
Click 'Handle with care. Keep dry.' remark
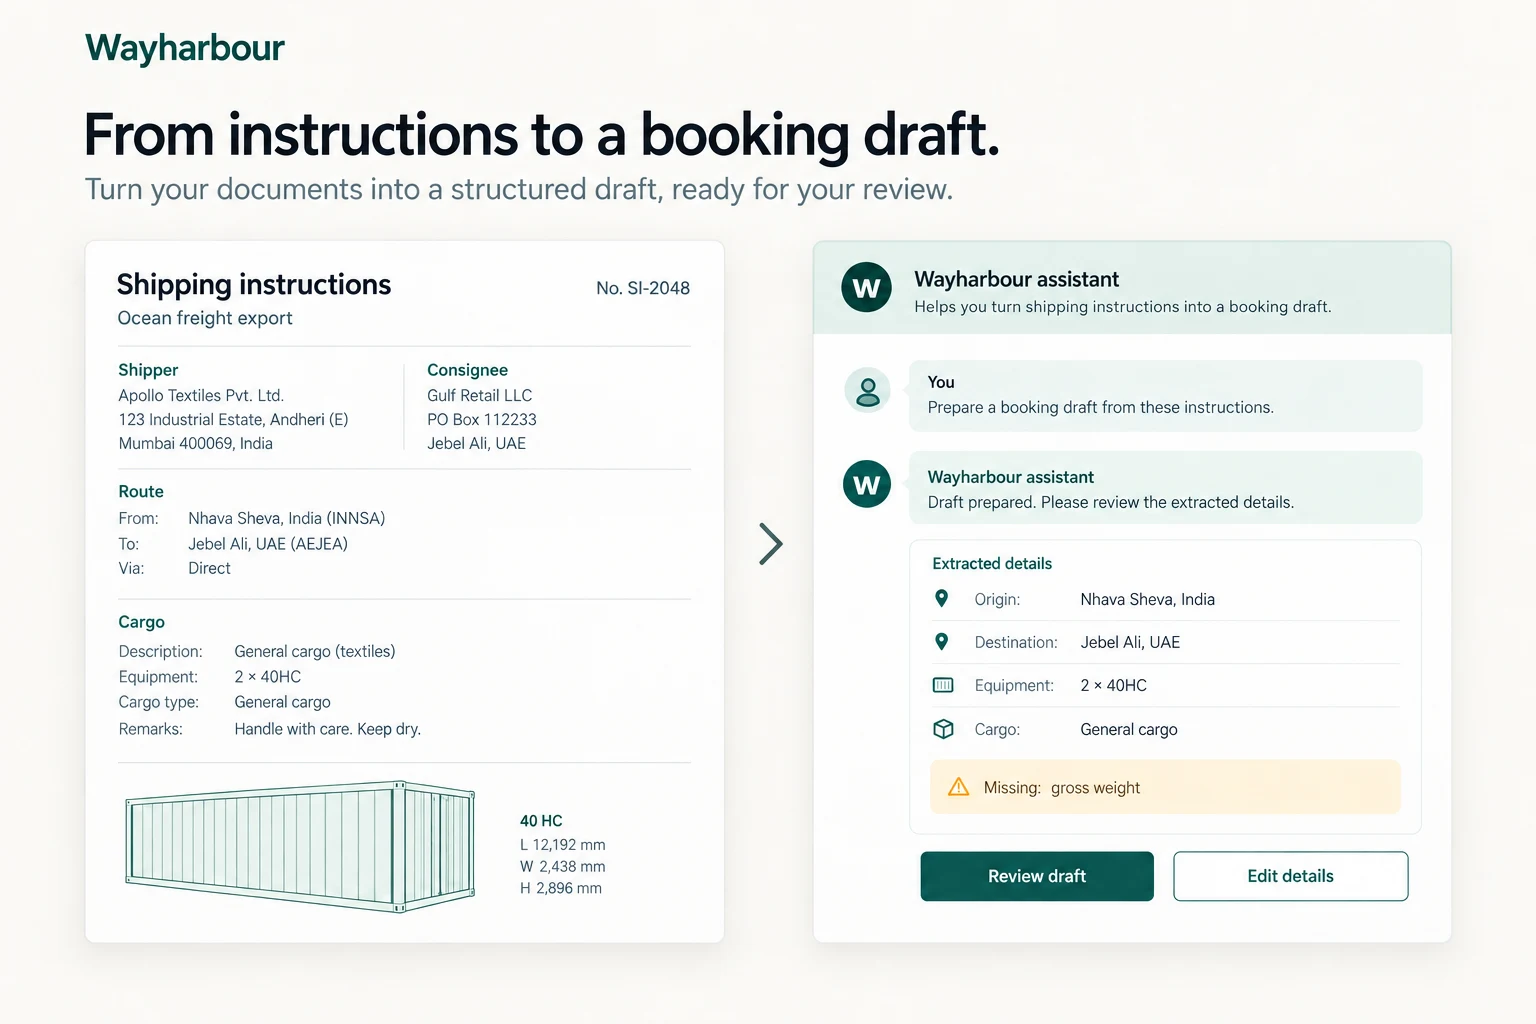click(x=327, y=729)
